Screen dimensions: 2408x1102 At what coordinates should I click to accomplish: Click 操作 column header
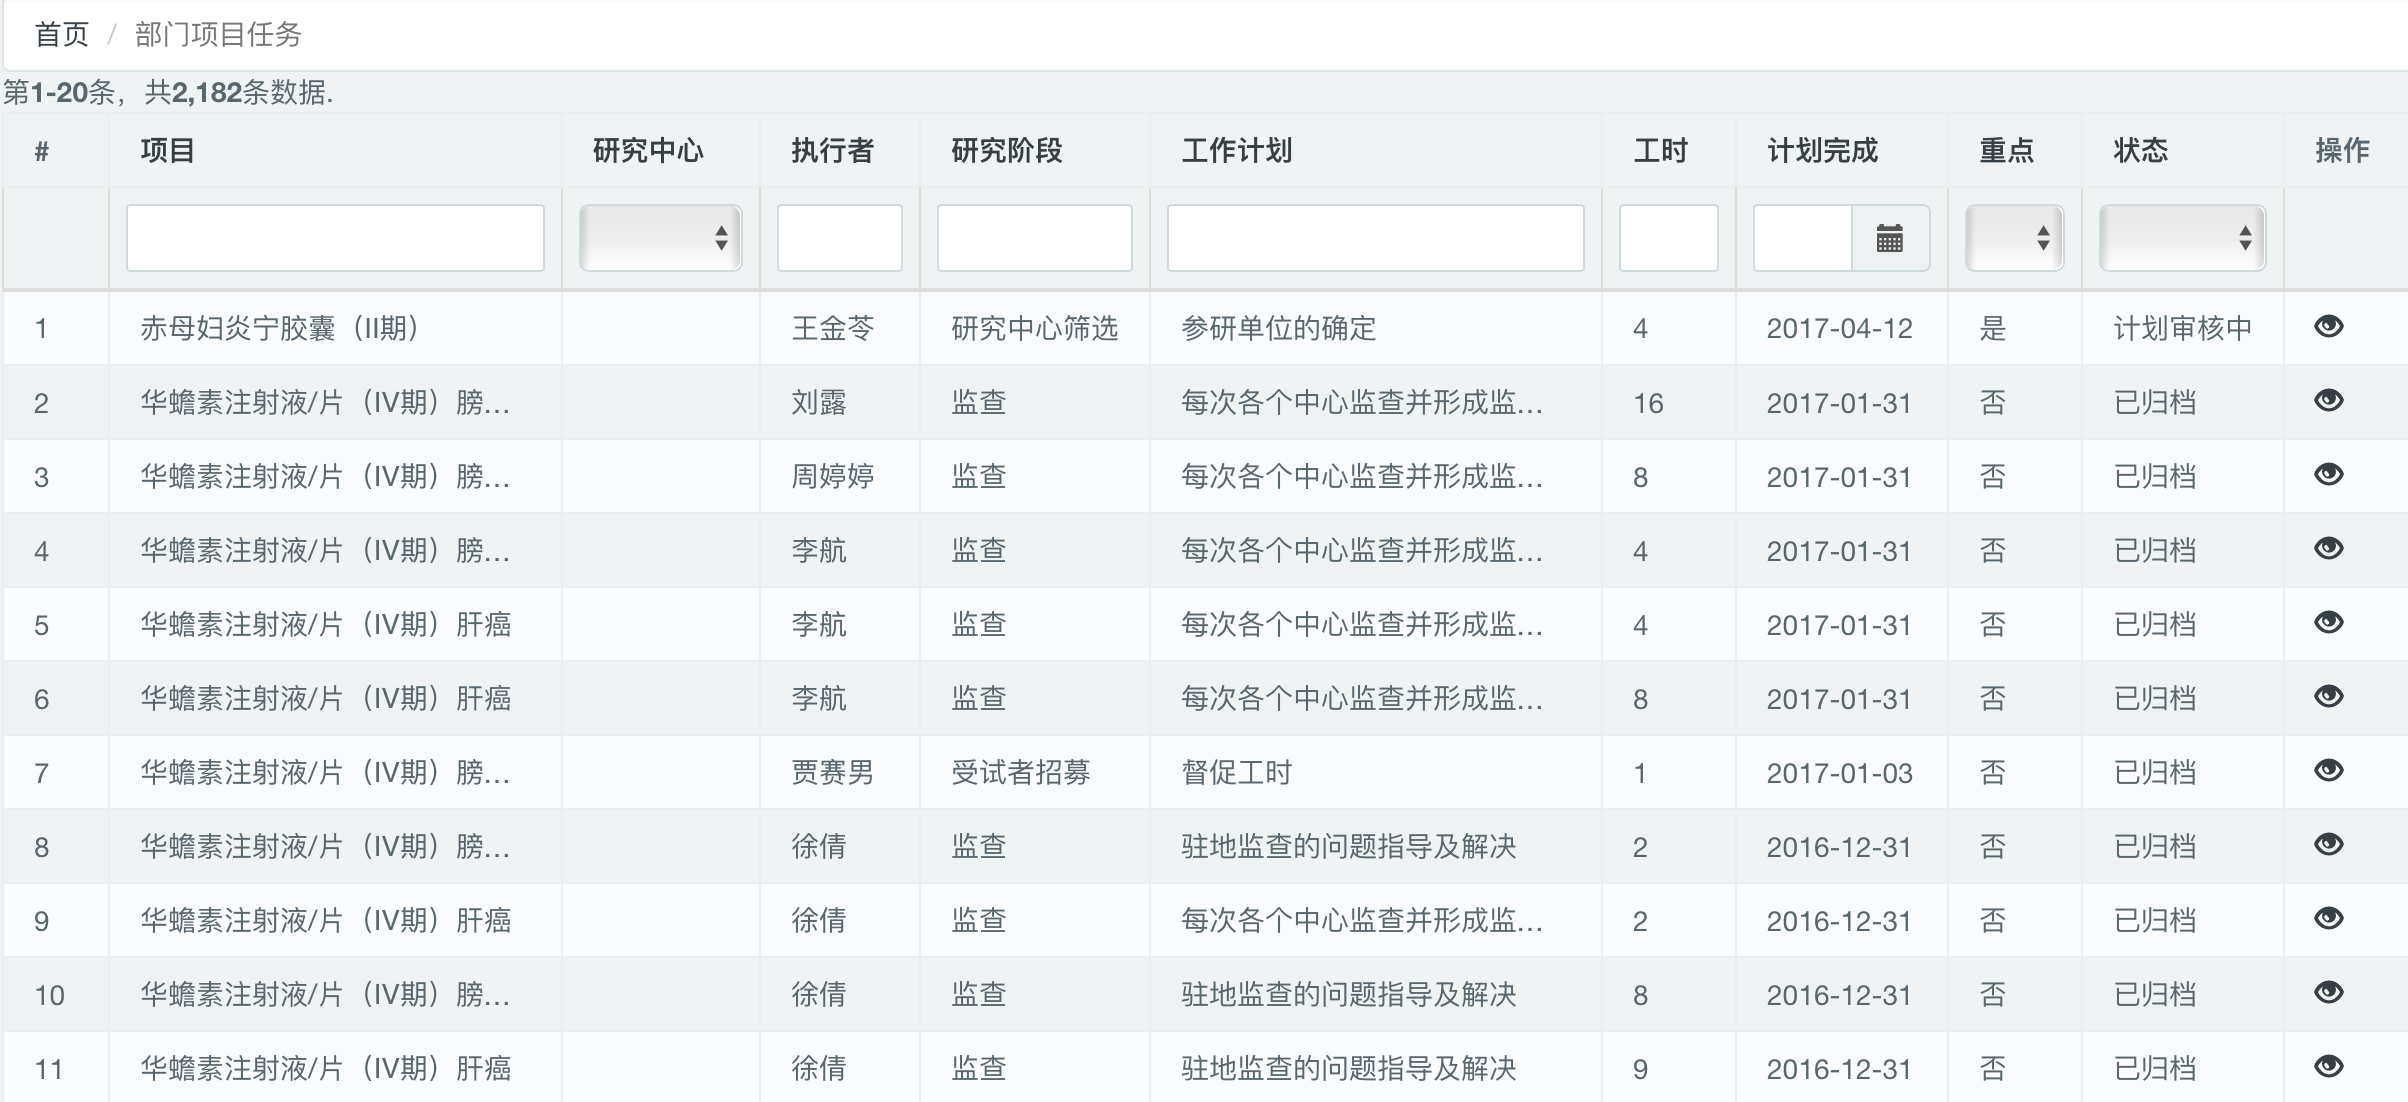pos(2342,151)
